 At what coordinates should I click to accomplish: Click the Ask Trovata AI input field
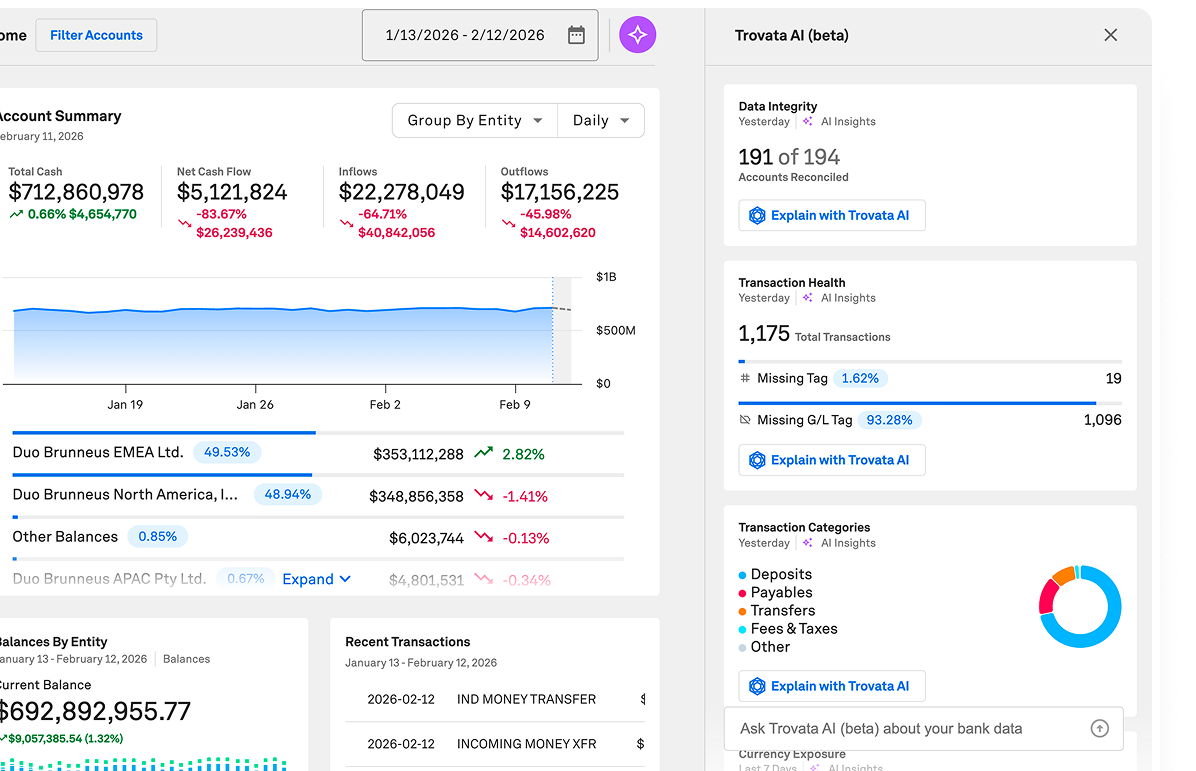click(905, 729)
